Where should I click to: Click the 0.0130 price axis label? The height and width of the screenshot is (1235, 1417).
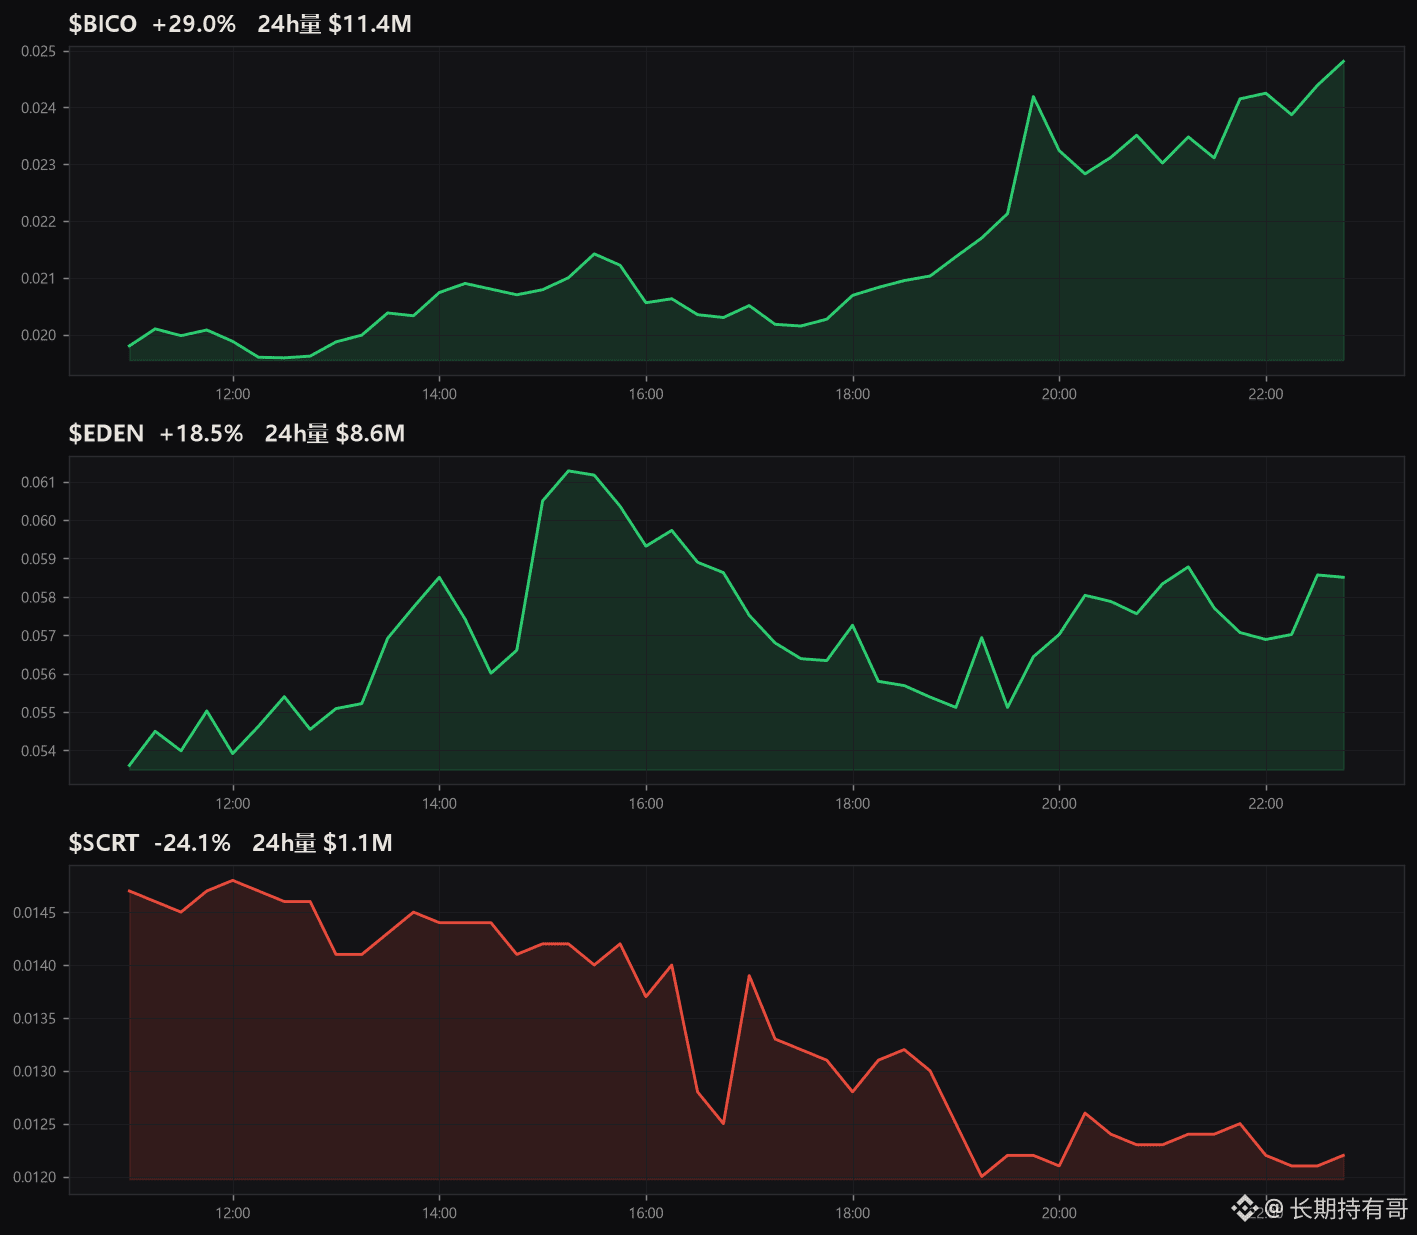[35, 1071]
